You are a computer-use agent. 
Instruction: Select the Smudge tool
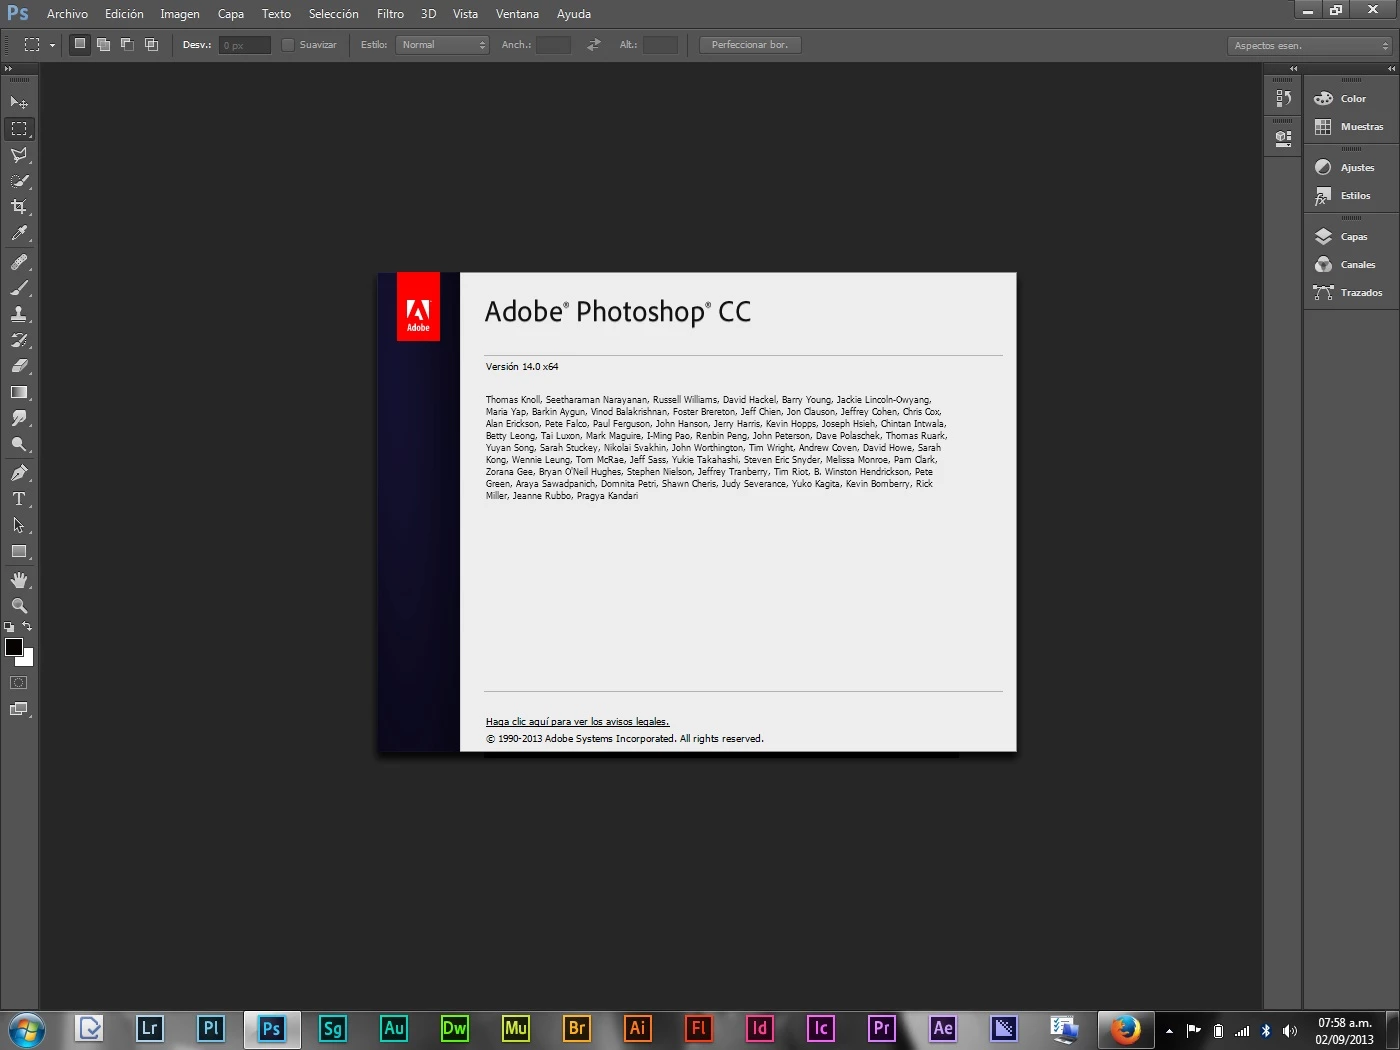click(x=19, y=418)
